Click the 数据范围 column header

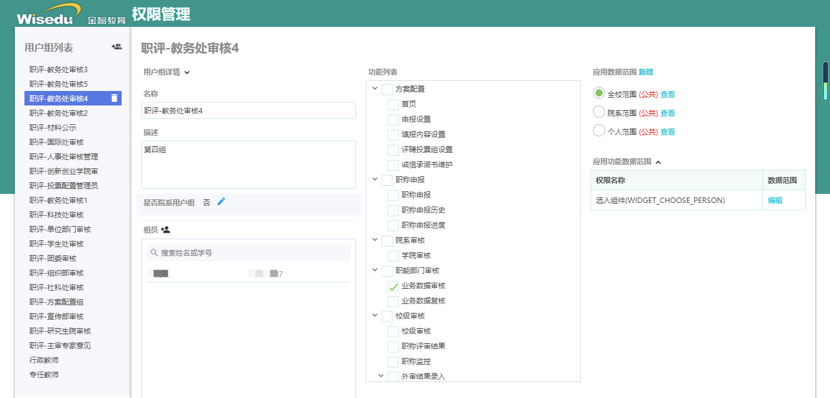coord(783,180)
